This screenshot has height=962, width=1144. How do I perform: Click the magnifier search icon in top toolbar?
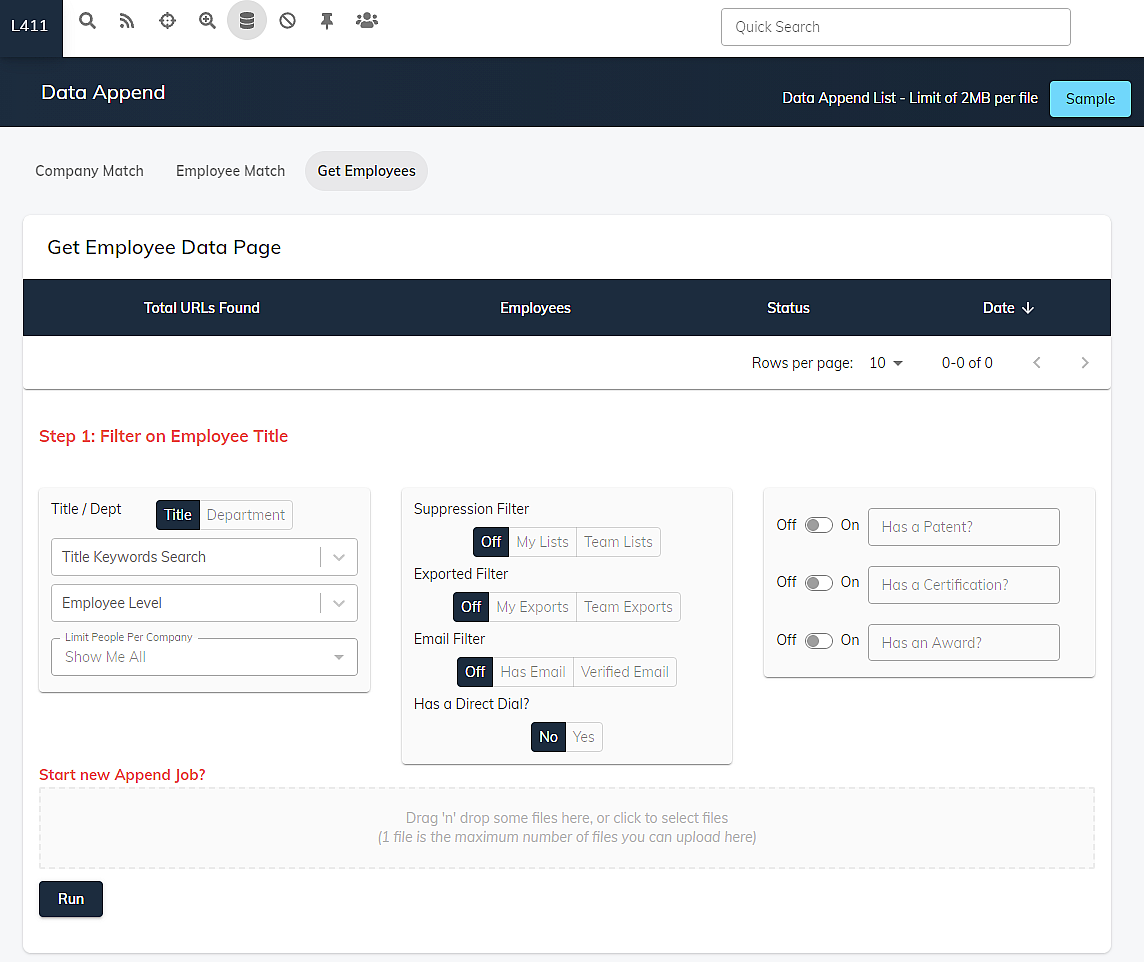coord(88,20)
